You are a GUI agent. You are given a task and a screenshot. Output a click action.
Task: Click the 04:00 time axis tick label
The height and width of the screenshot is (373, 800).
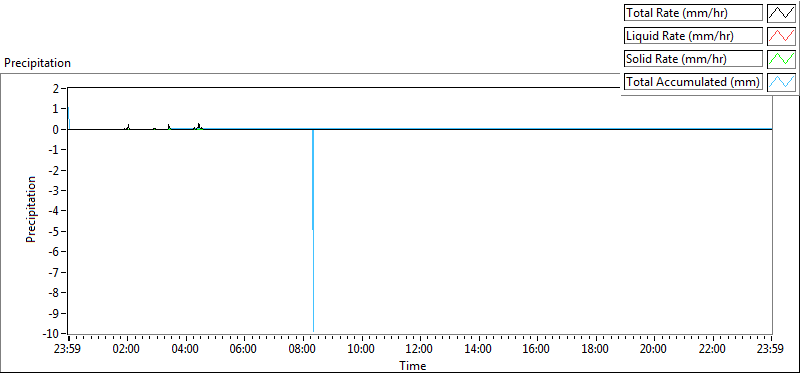[x=185, y=350]
